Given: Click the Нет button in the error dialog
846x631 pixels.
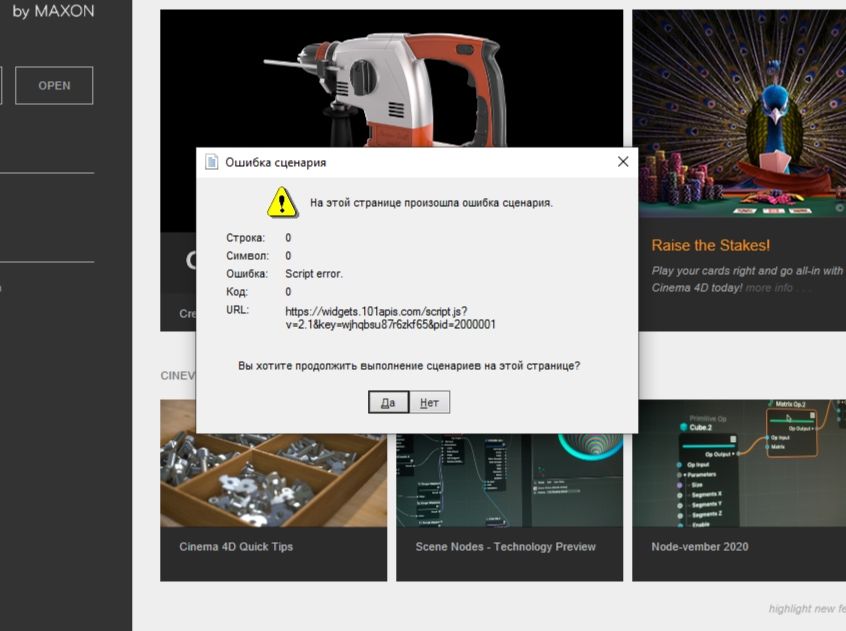Looking at the screenshot, I should (429, 402).
